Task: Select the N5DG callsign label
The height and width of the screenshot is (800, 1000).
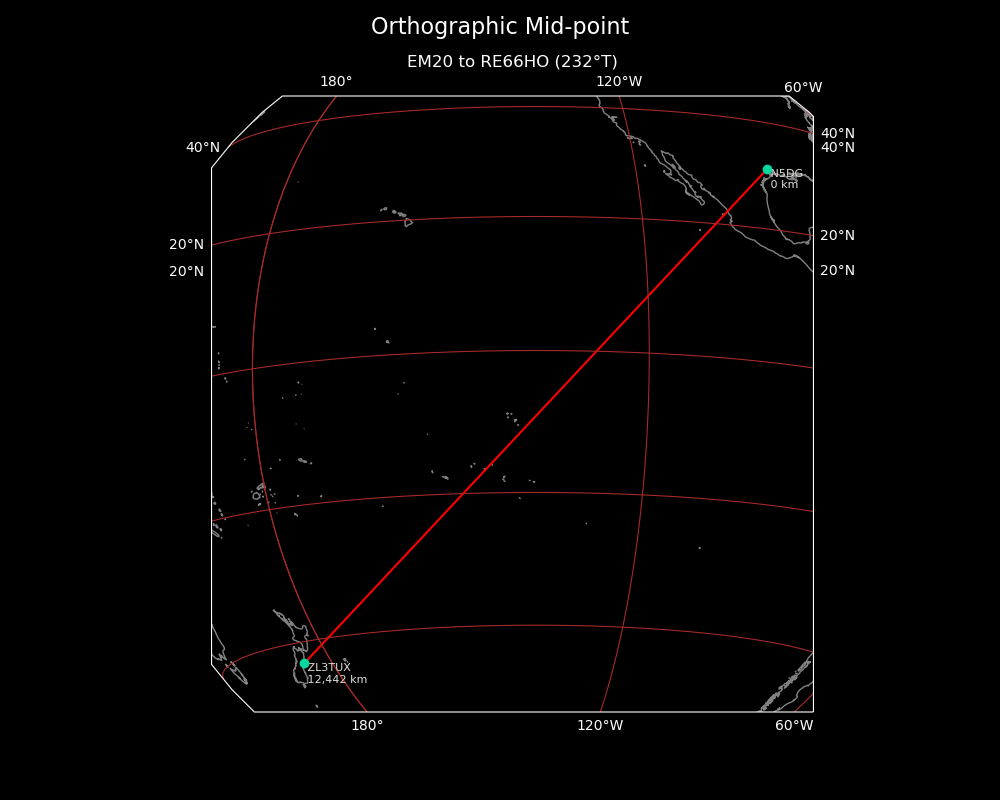Action: 786,174
